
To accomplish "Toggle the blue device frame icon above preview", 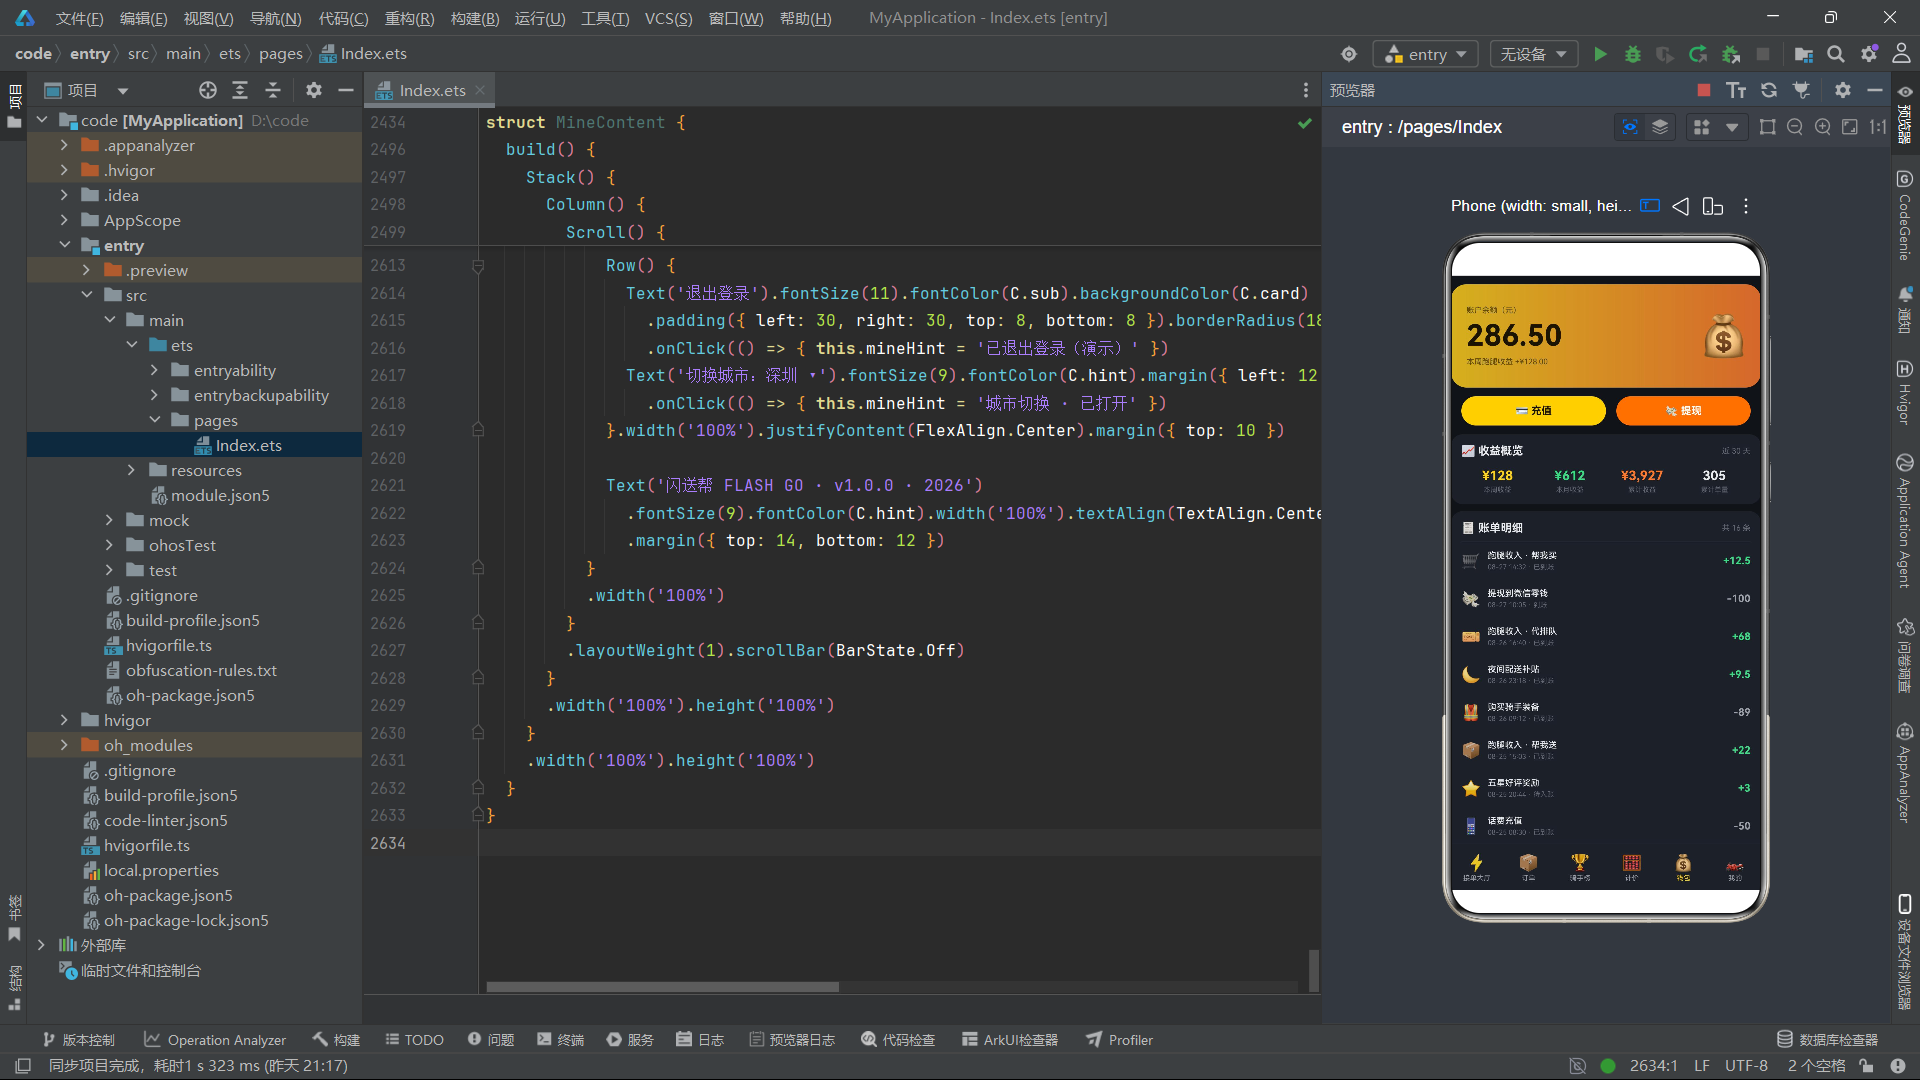I will click(x=1650, y=206).
